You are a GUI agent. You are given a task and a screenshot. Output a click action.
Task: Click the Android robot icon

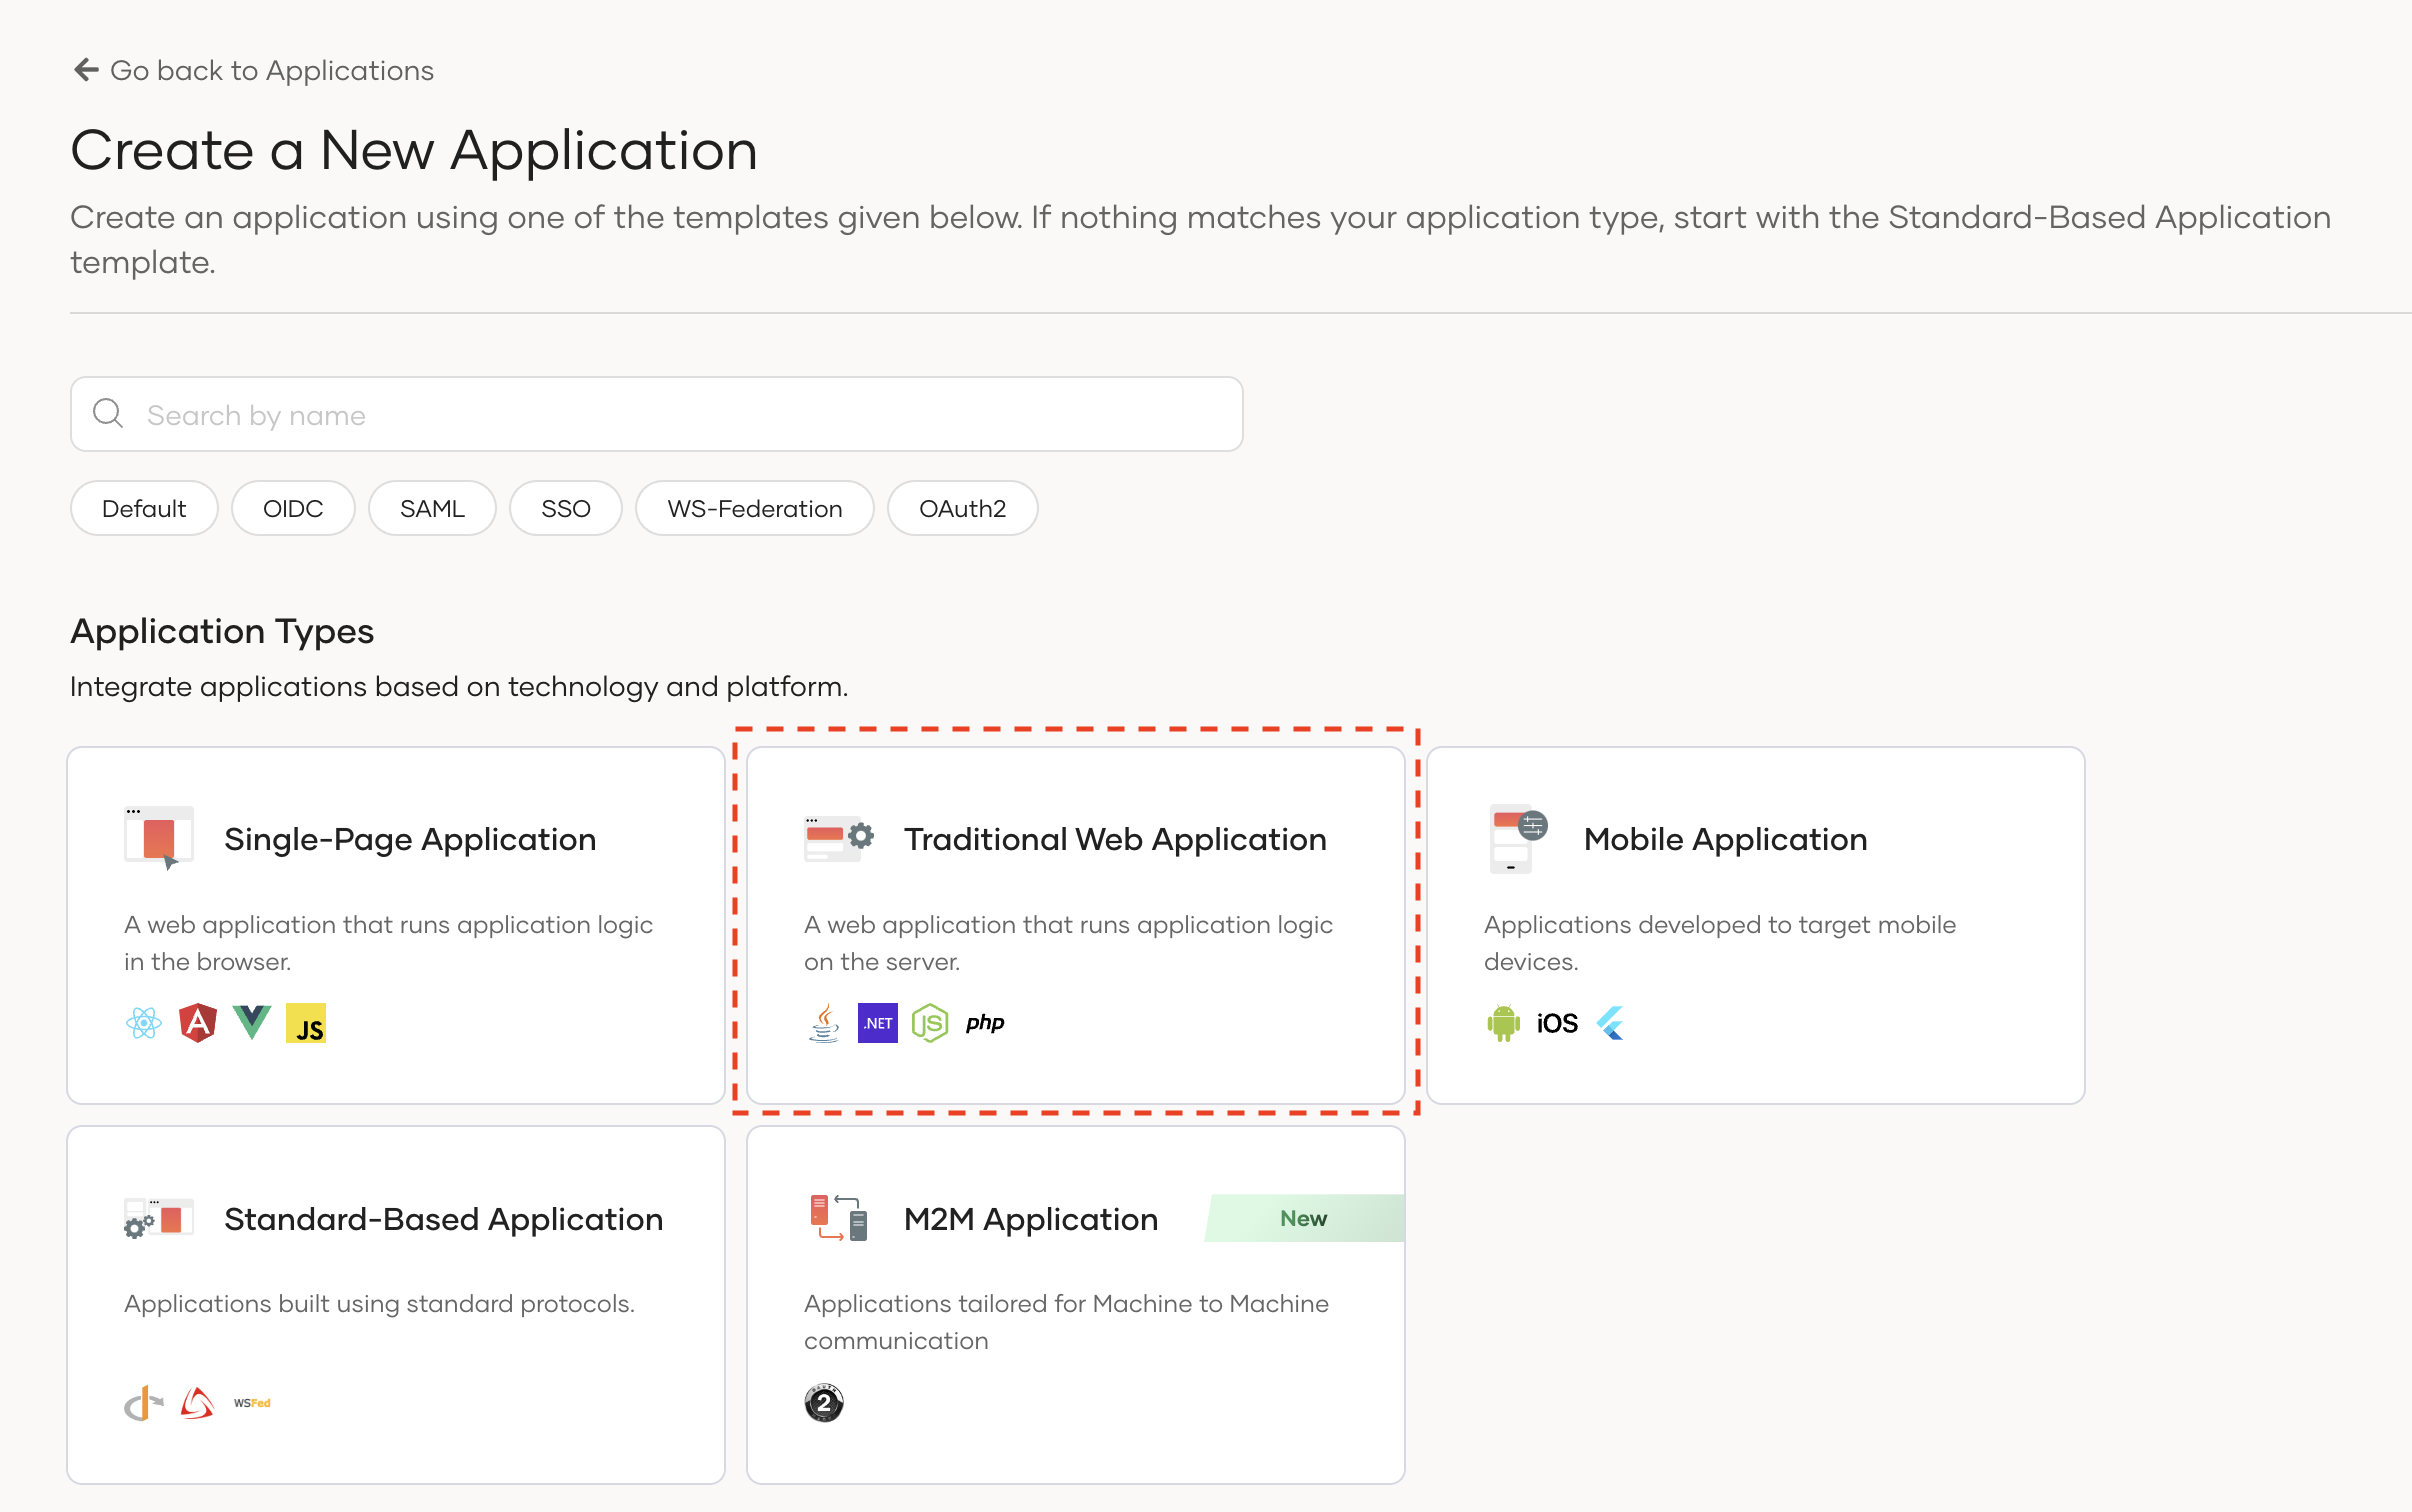pos(1504,1023)
